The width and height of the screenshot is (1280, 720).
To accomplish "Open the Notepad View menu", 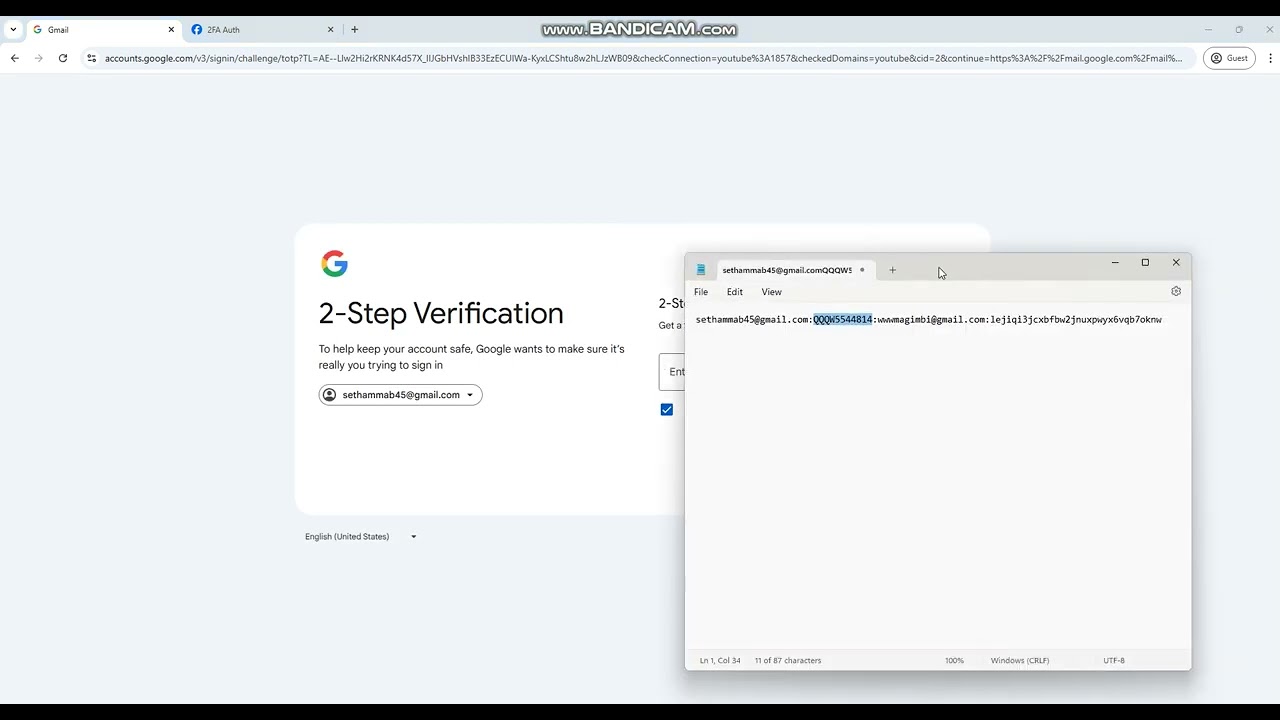I will point(772,292).
